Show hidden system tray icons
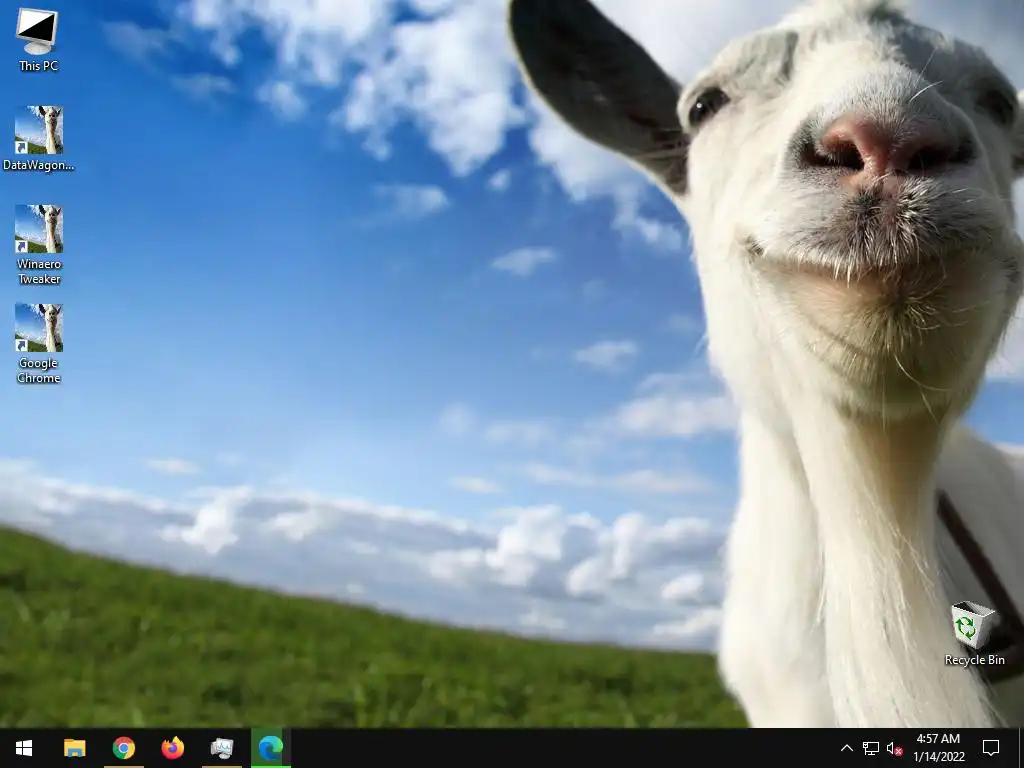The width and height of the screenshot is (1024, 768). 846,748
